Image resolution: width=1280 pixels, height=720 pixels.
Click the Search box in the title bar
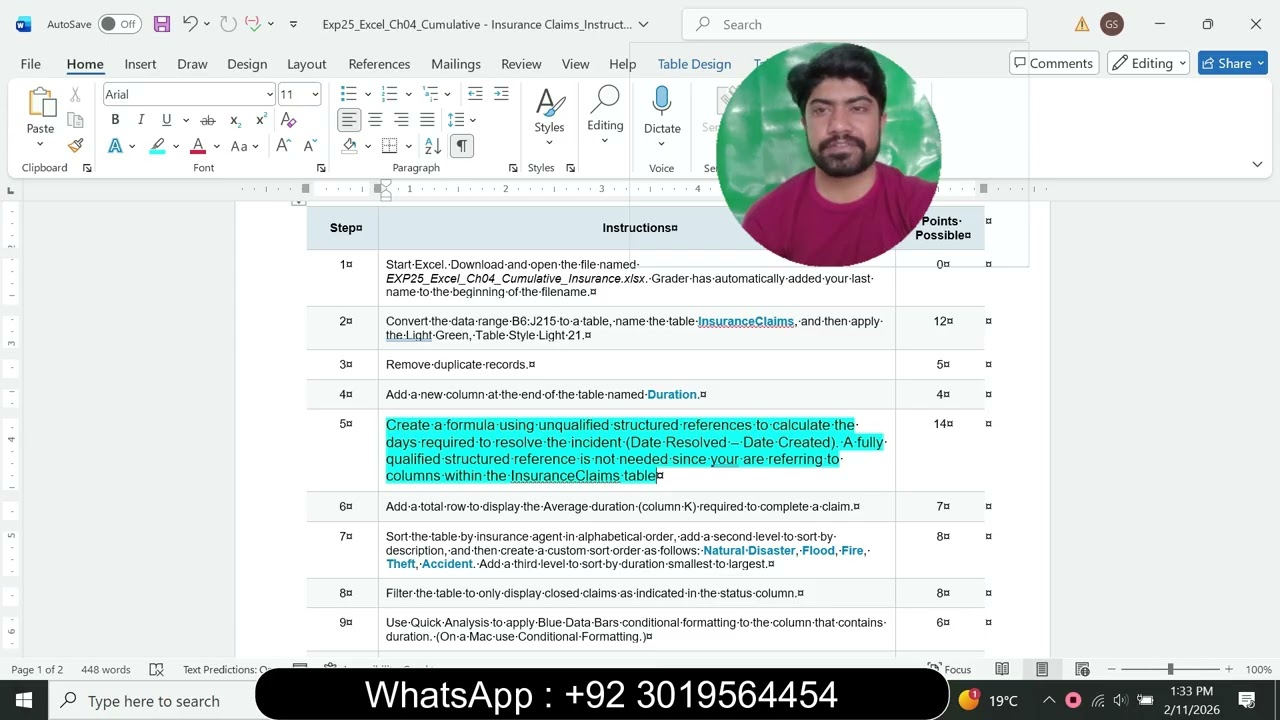coord(854,24)
